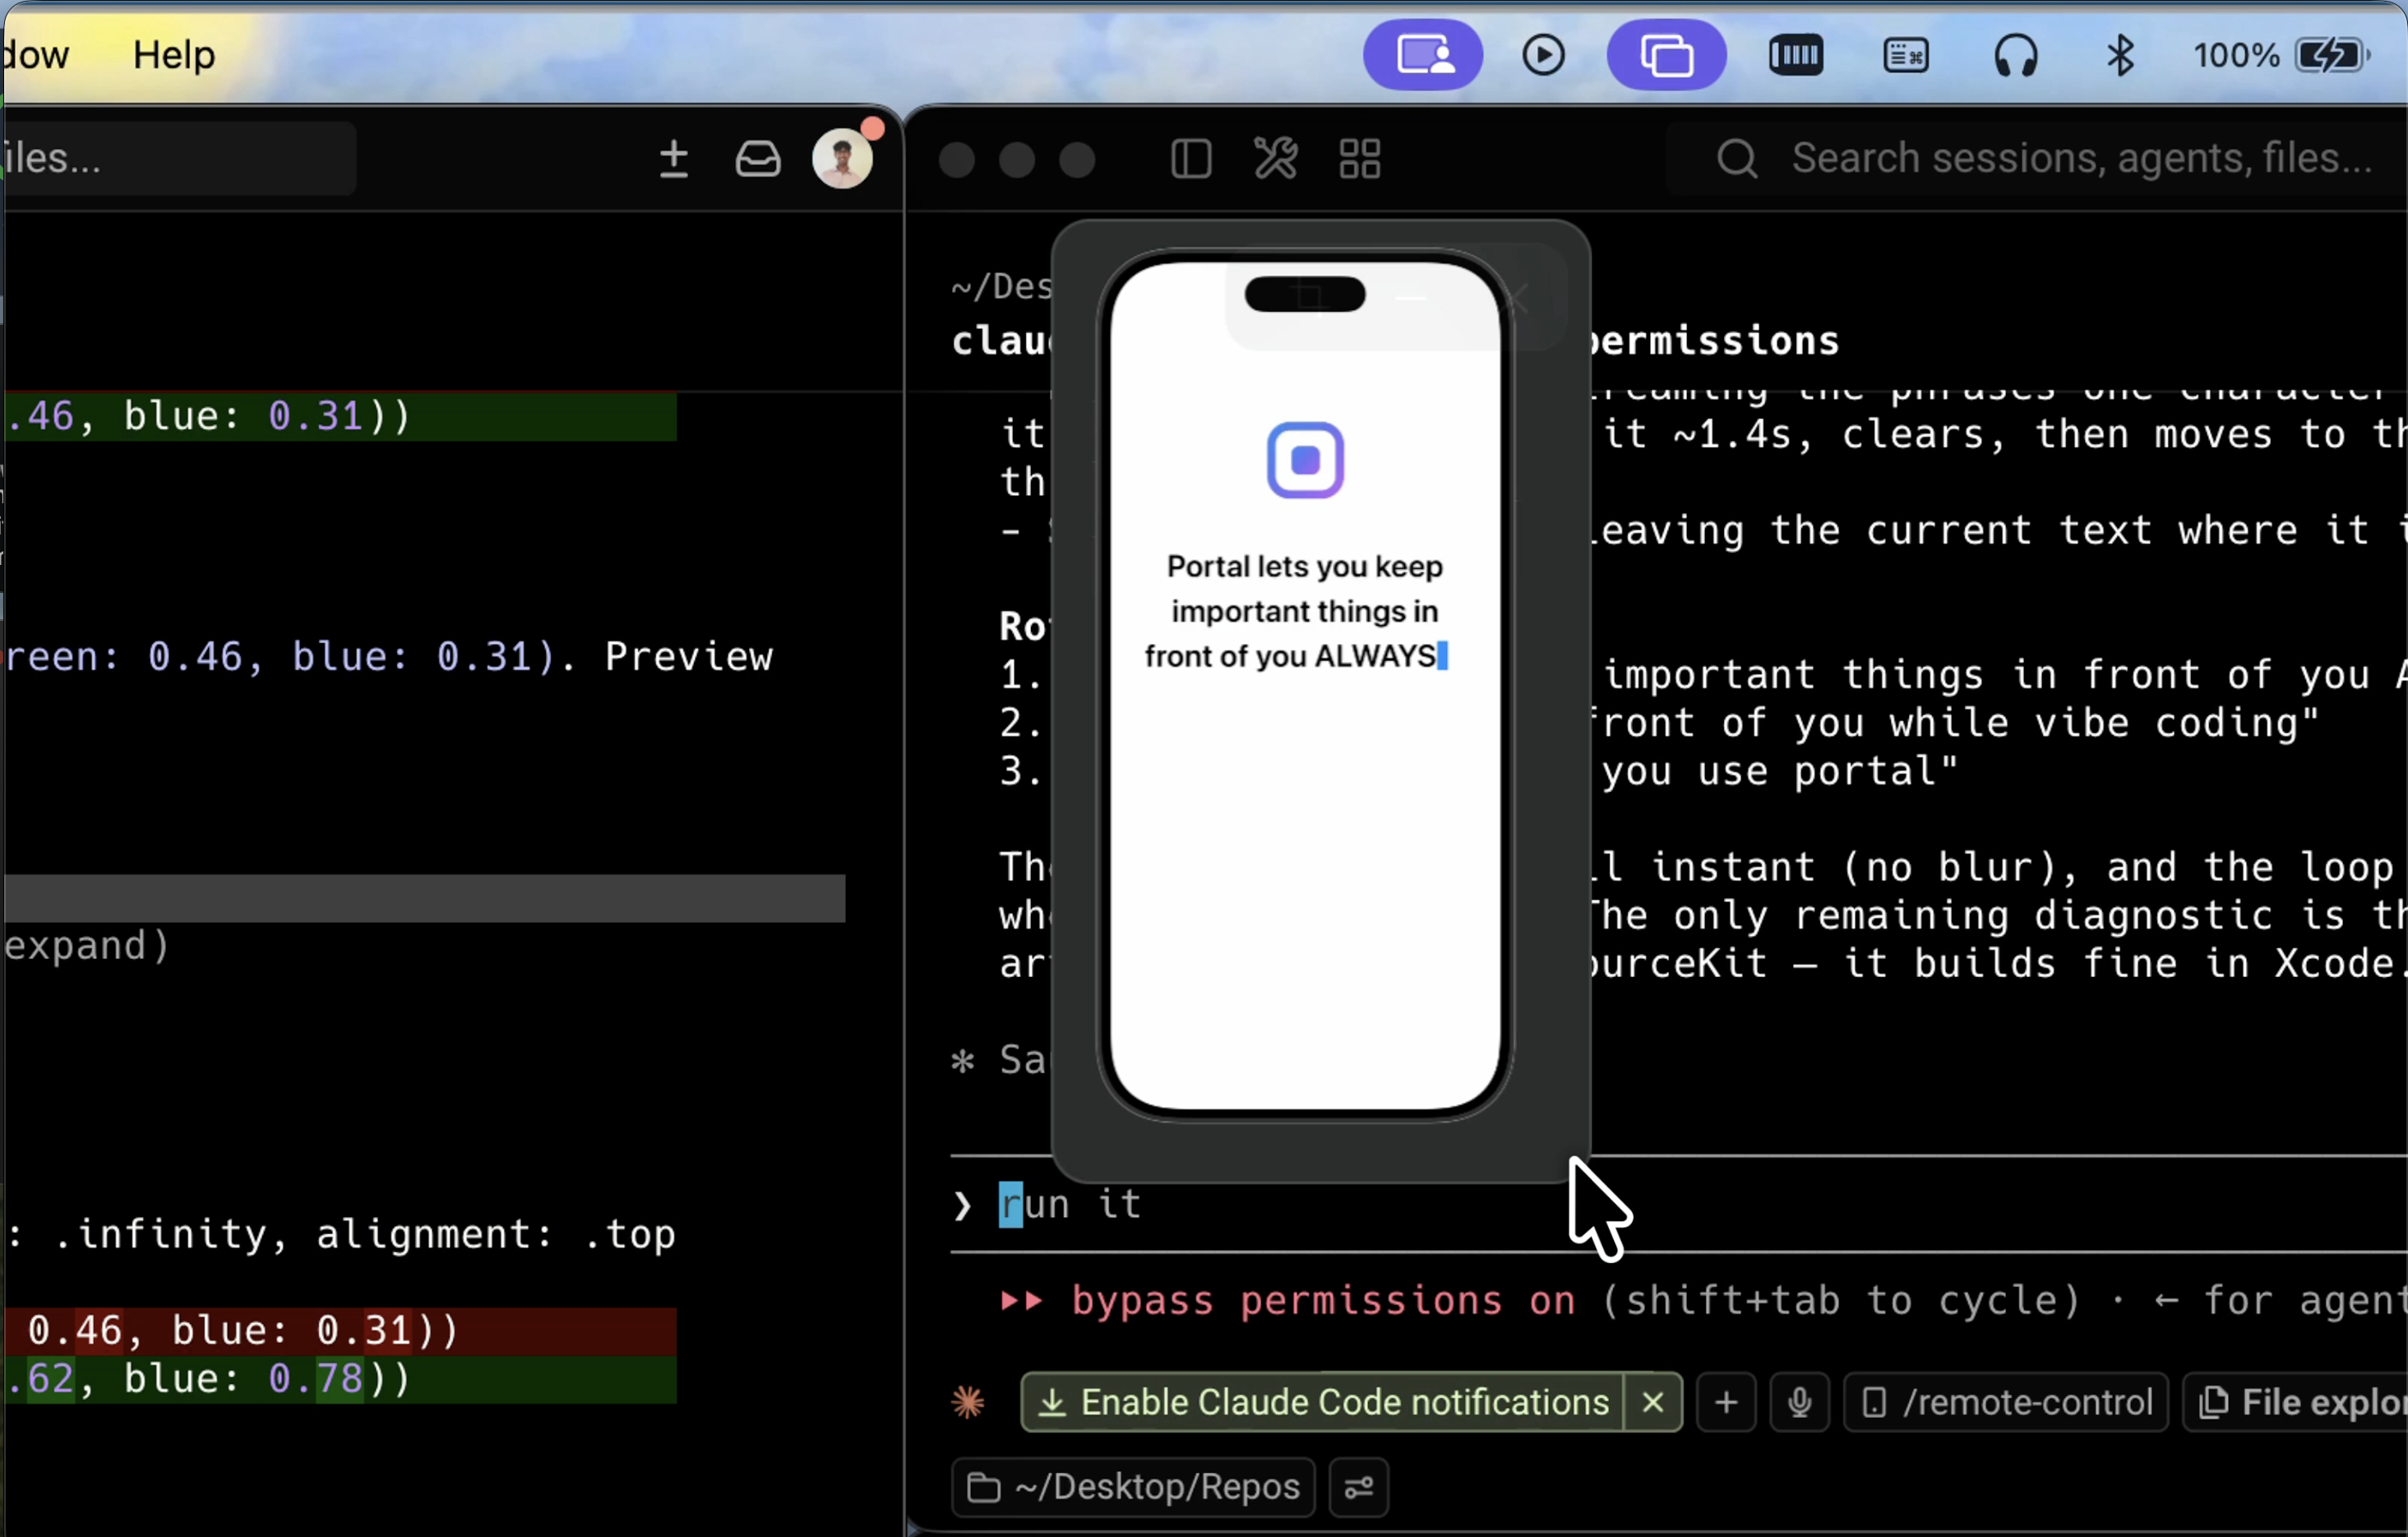Click the cut-off search field in left window
The image size is (2408, 1537).
(x=180, y=158)
